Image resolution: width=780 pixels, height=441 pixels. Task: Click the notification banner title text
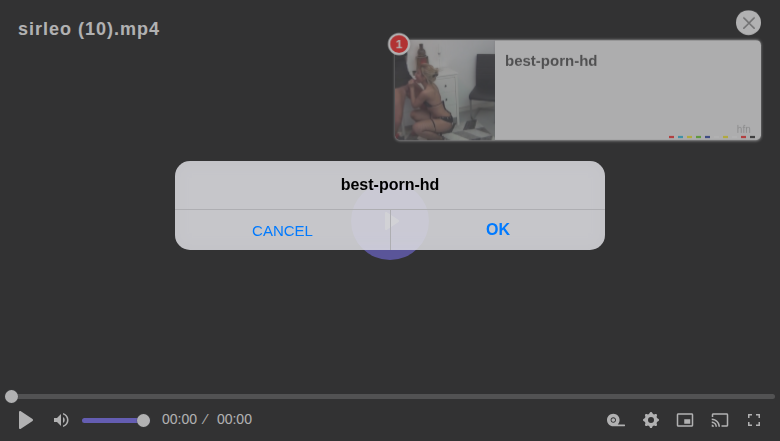point(551,61)
